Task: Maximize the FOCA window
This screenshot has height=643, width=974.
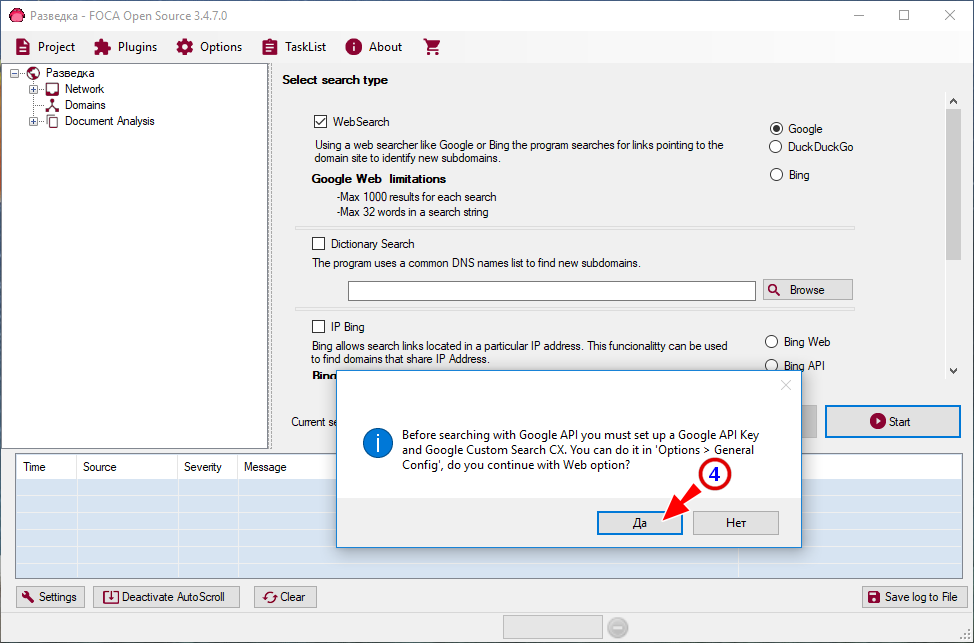Action: pos(904,16)
